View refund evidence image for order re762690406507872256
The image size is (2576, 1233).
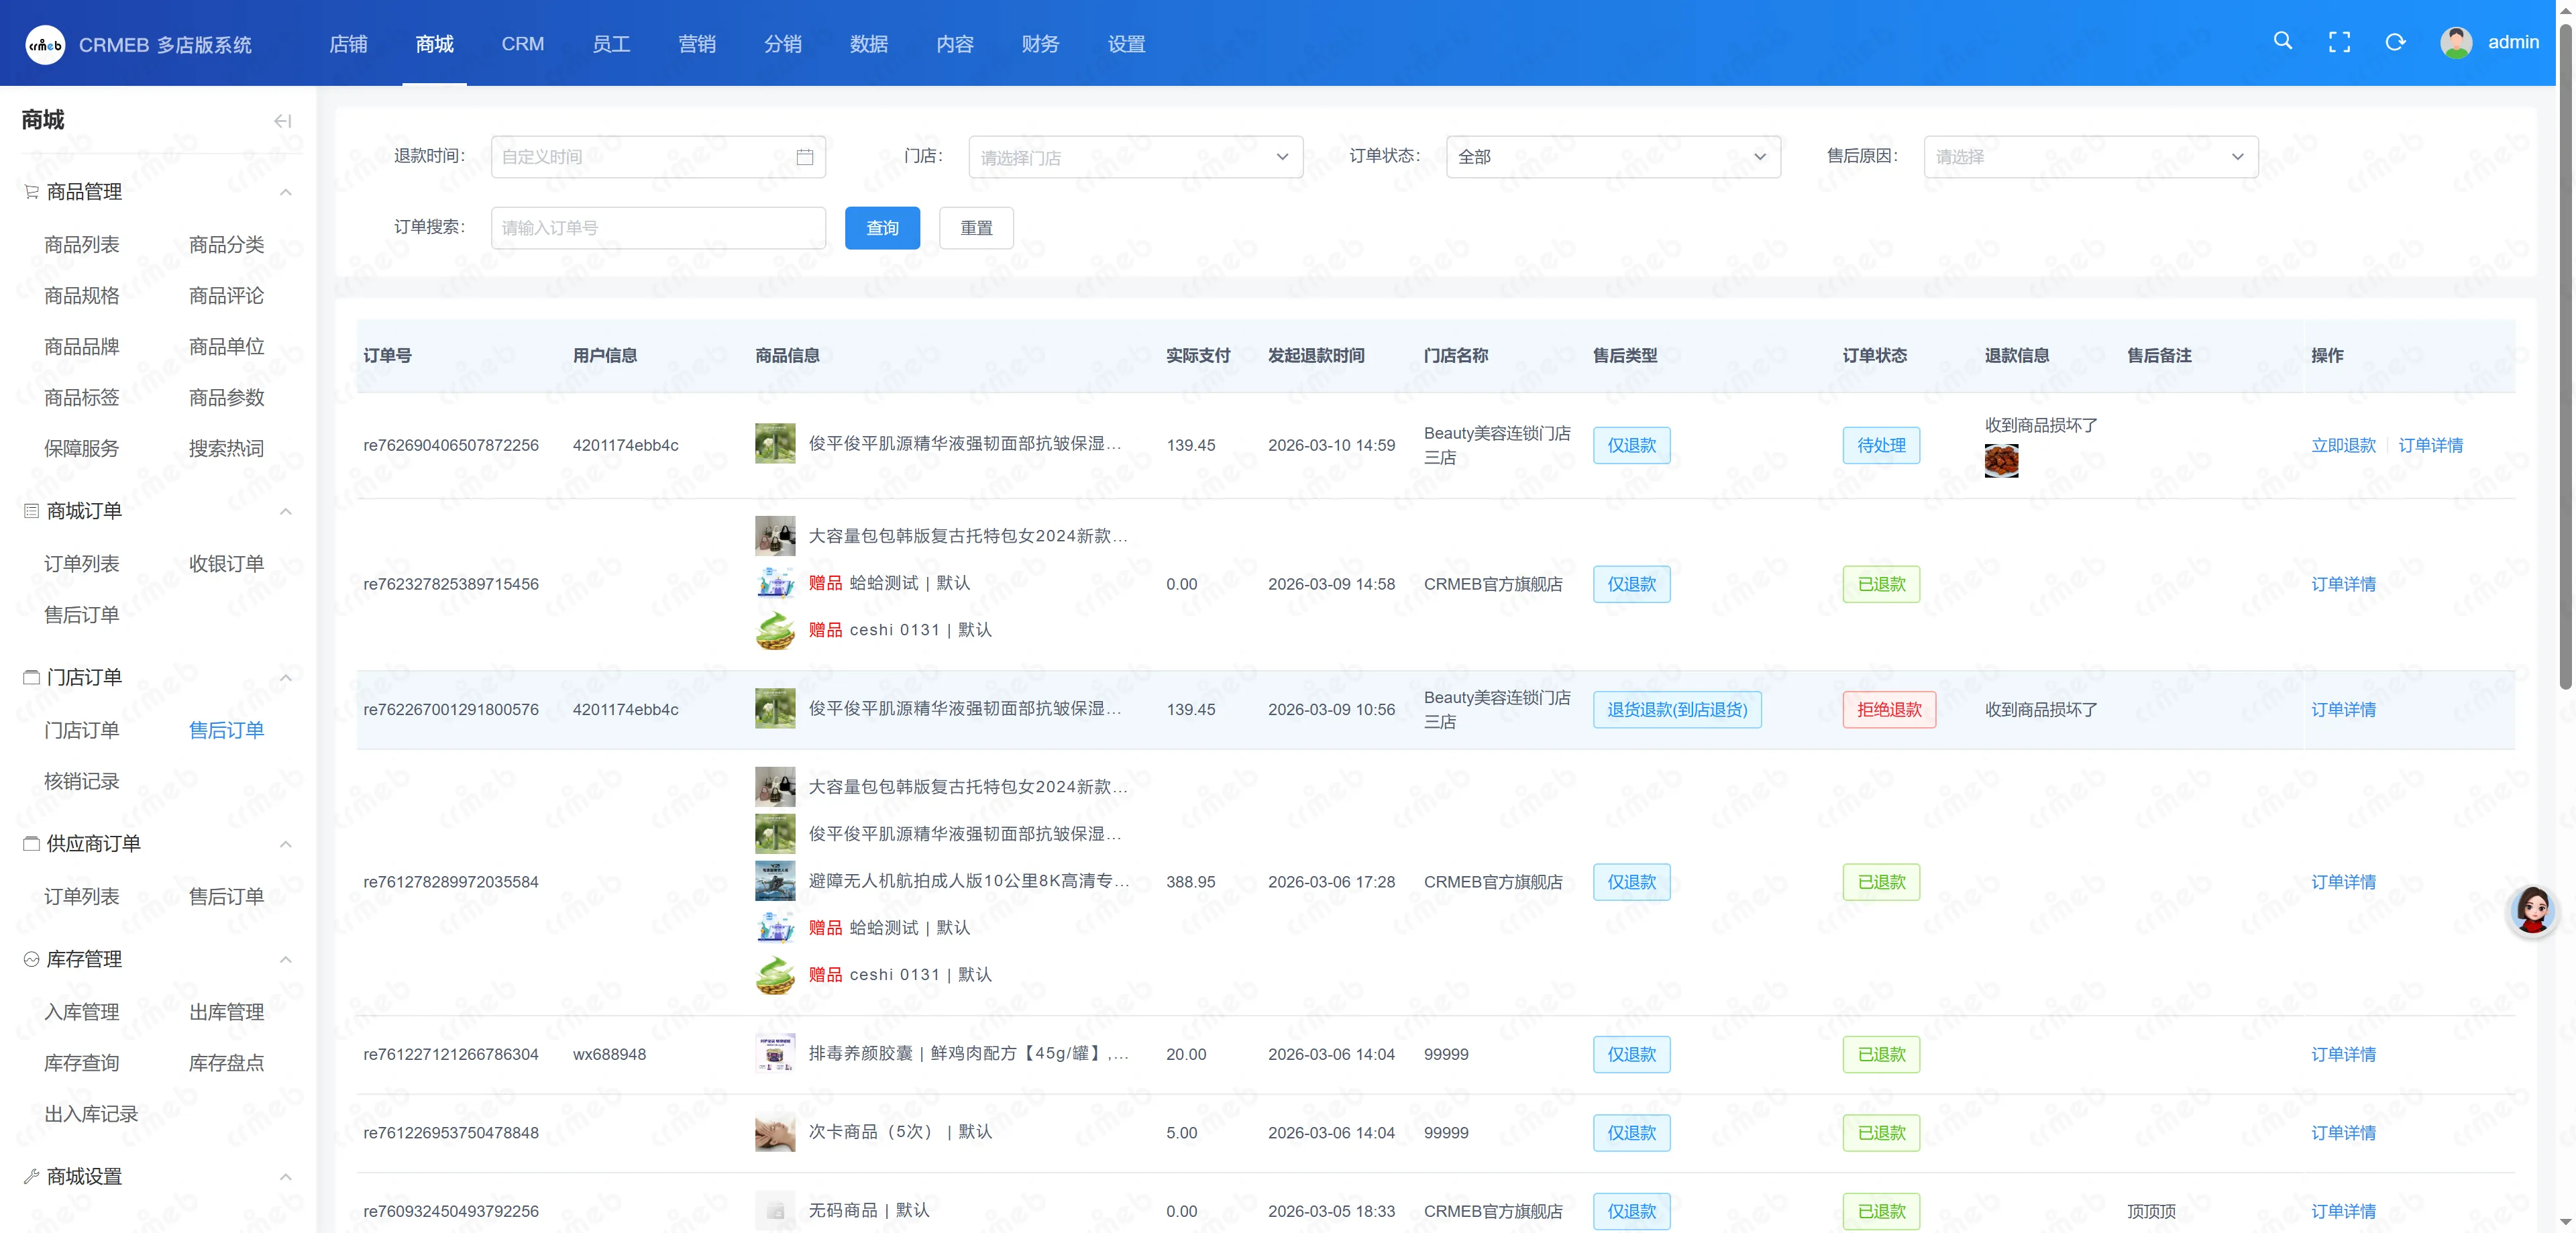pos(2001,461)
